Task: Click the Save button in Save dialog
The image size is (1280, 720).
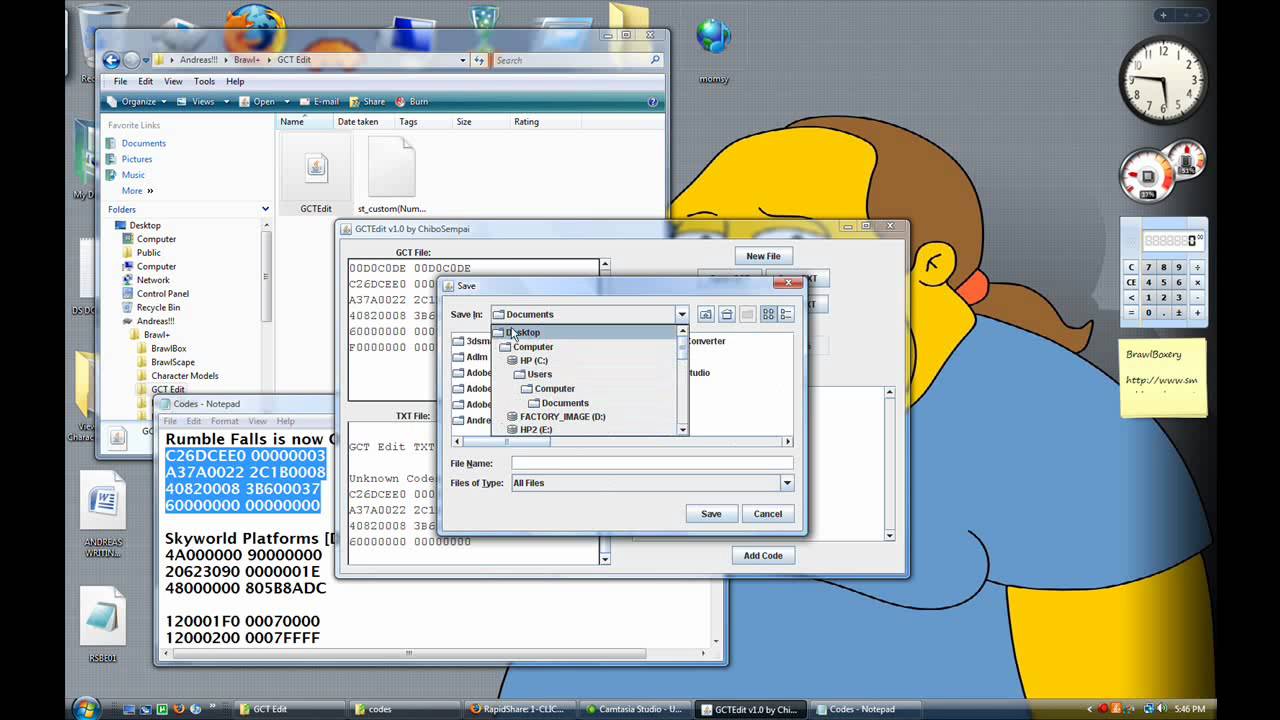Action: [711, 514]
